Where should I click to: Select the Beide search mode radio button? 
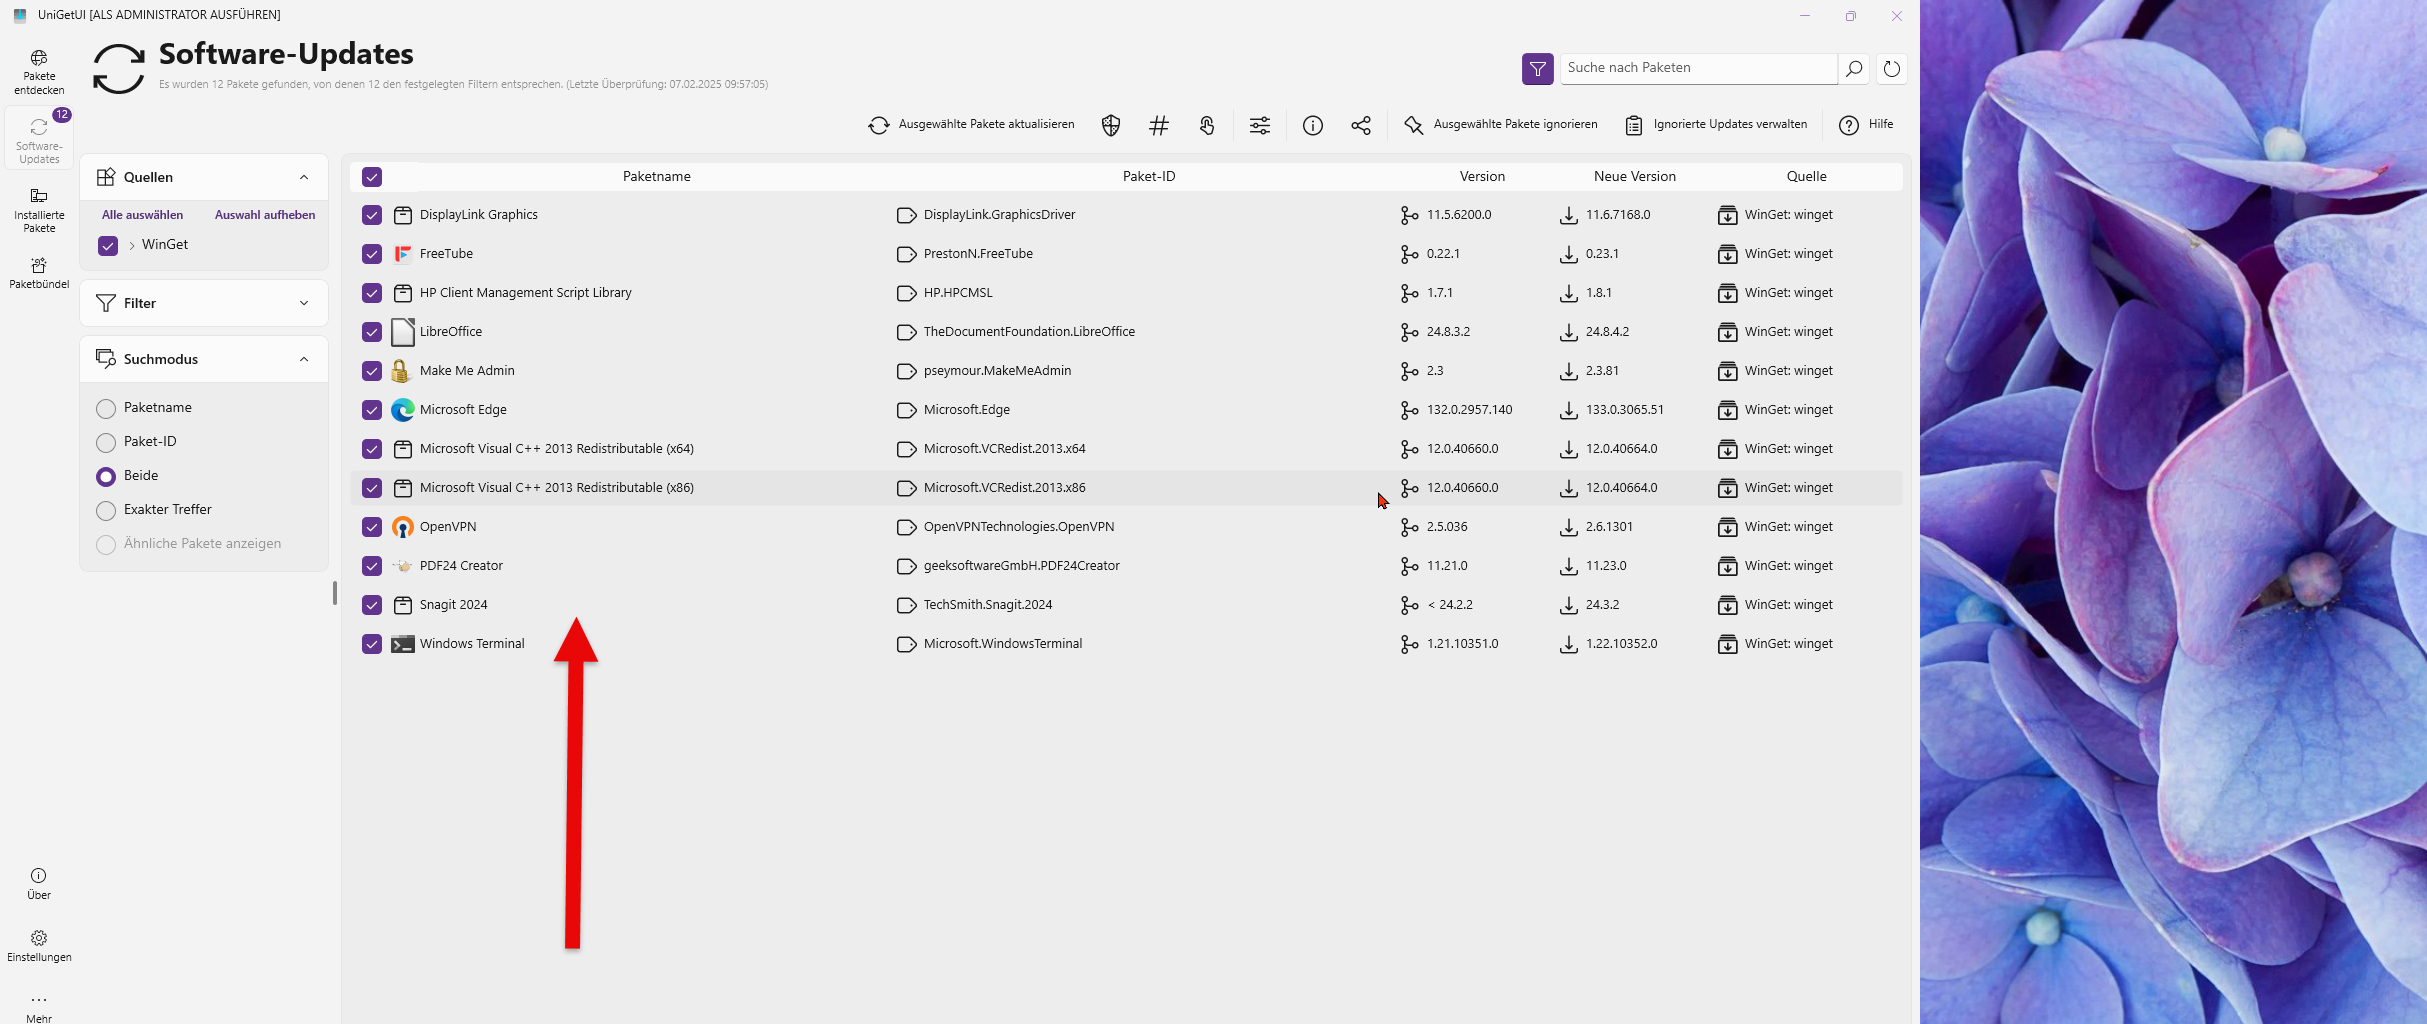tap(106, 476)
